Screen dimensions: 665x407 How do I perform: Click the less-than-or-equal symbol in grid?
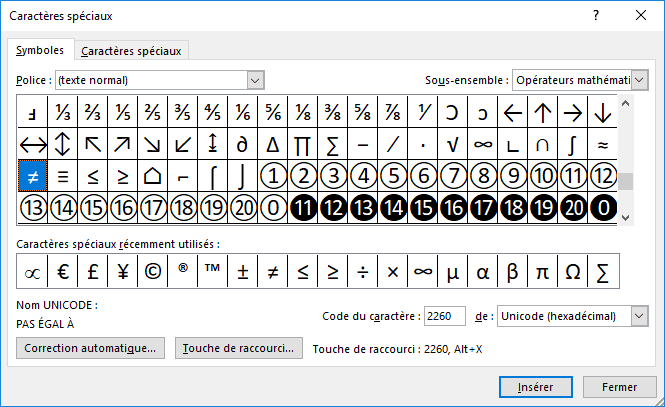pos(93,176)
